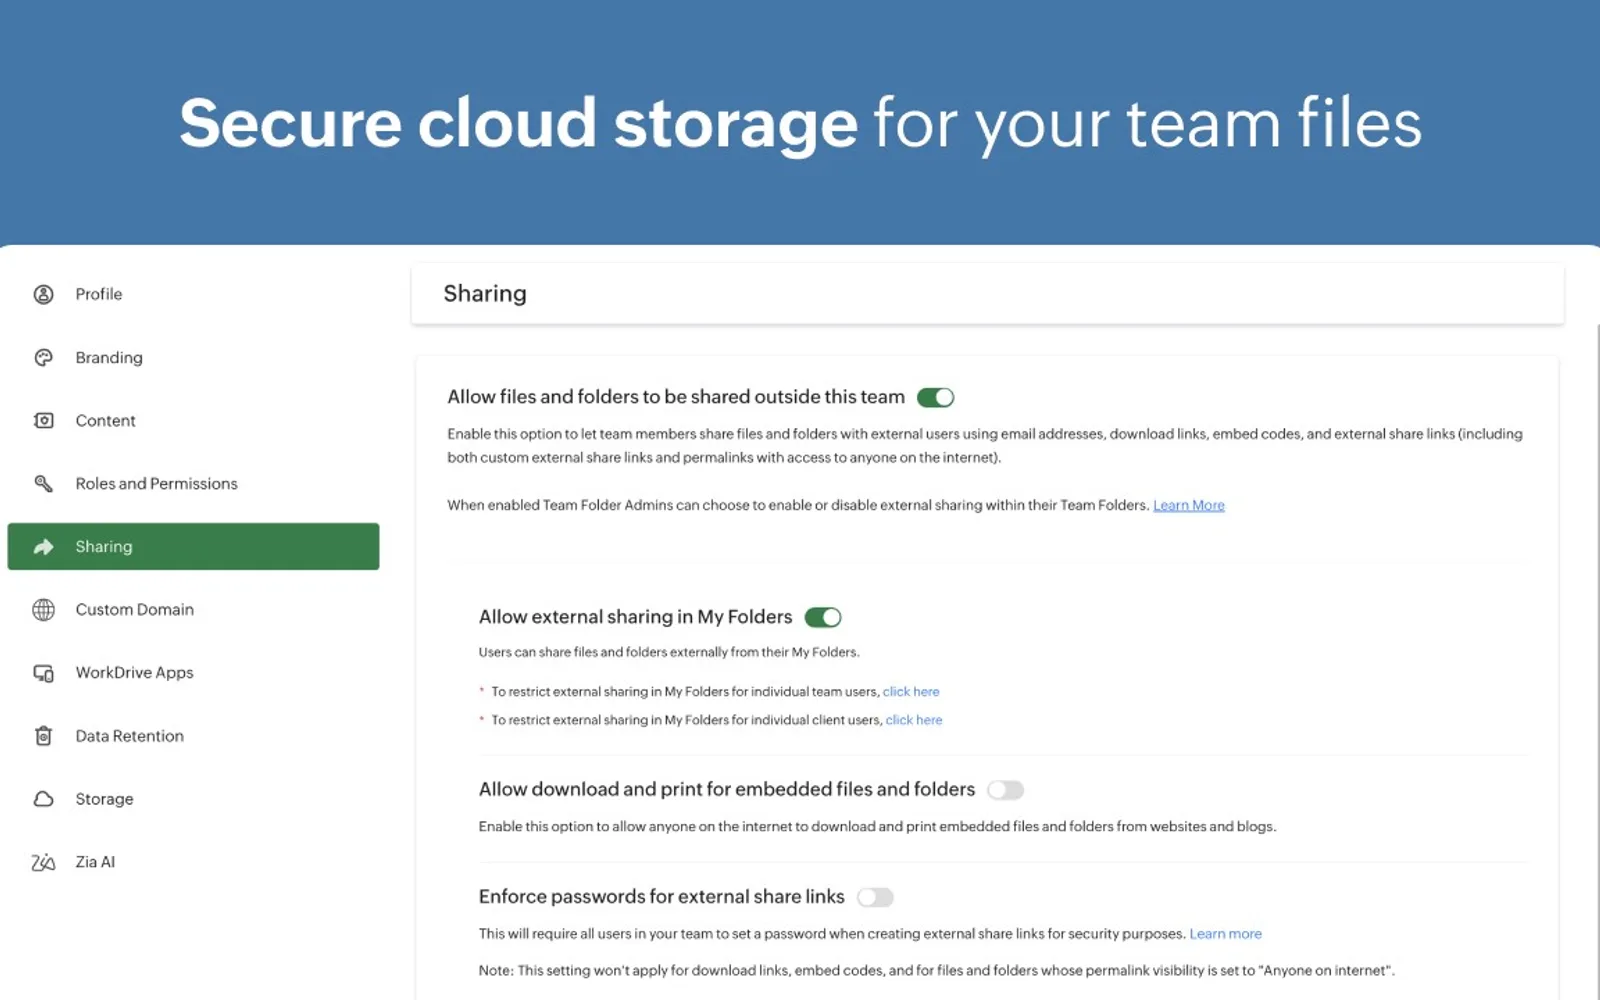Viewport: 1600px width, 1000px height.
Task: Enable download and print for embedded files
Action: tap(1005, 790)
